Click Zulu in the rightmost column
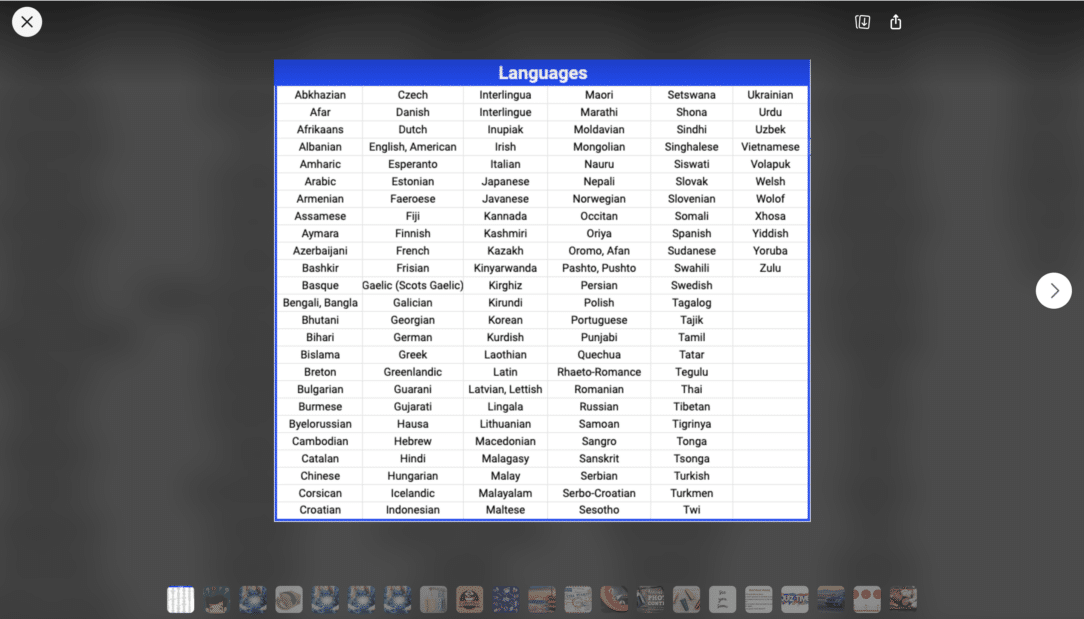 point(769,267)
